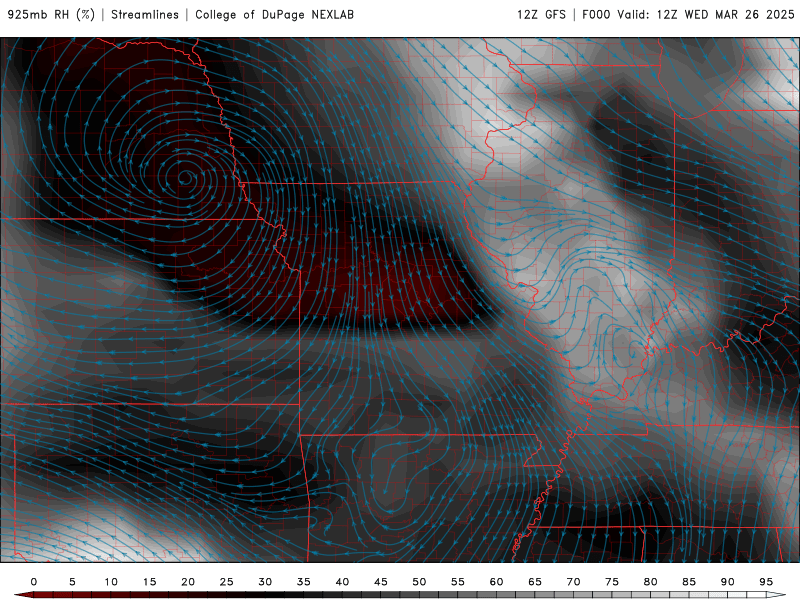
Task: Click the 80 value on the color scale
Action: [x=650, y=582]
